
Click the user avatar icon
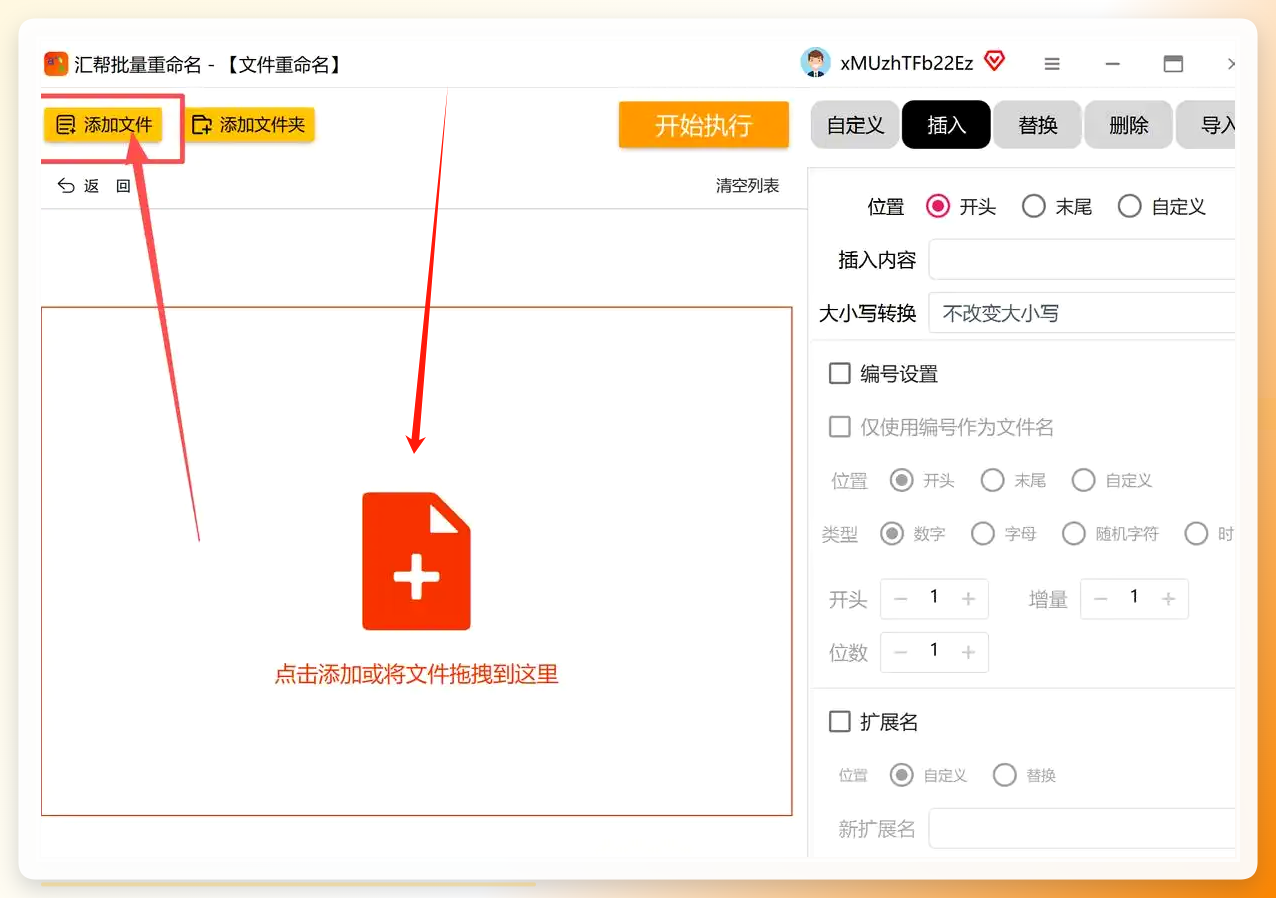[x=816, y=63]
